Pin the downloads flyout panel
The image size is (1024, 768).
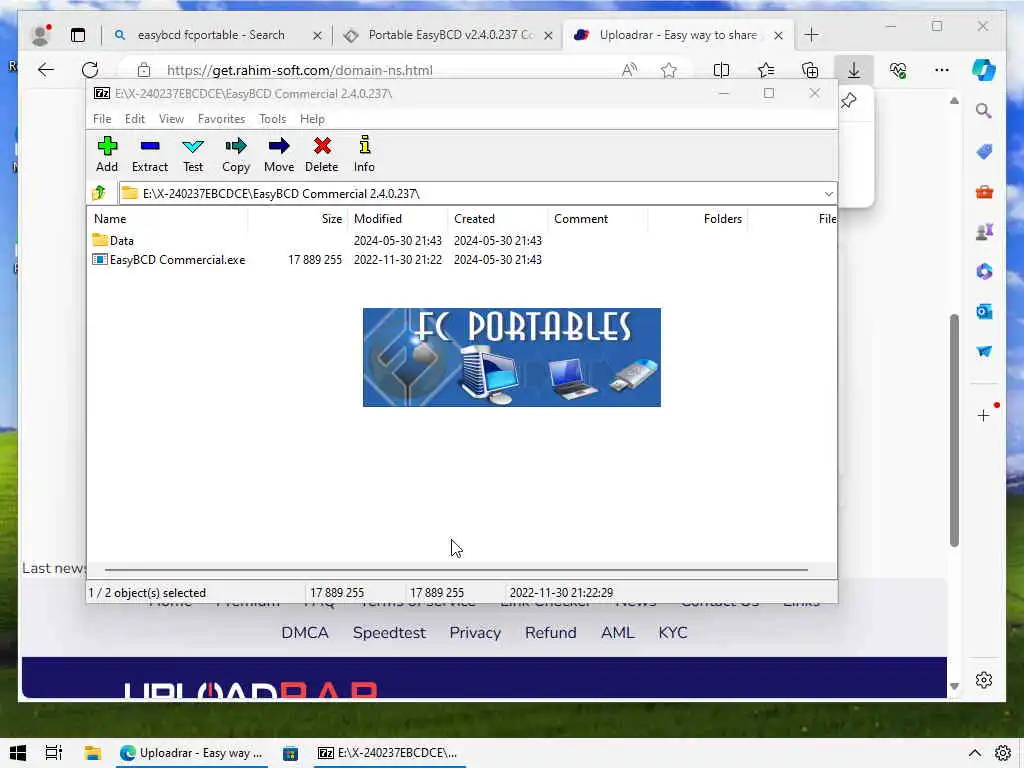pyautogui.click(x=849, y=101)
